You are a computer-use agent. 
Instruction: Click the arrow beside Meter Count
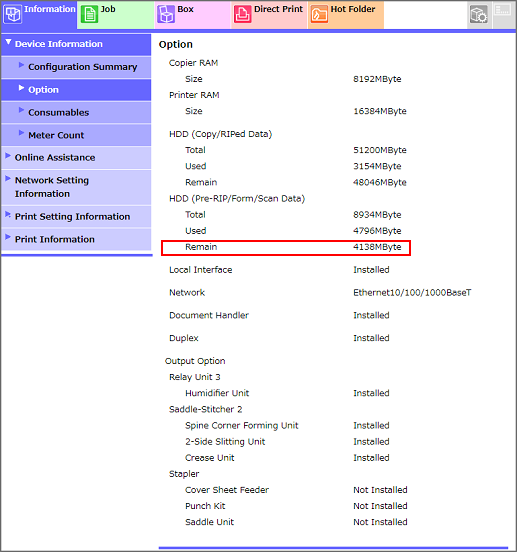tap(21, 133)
